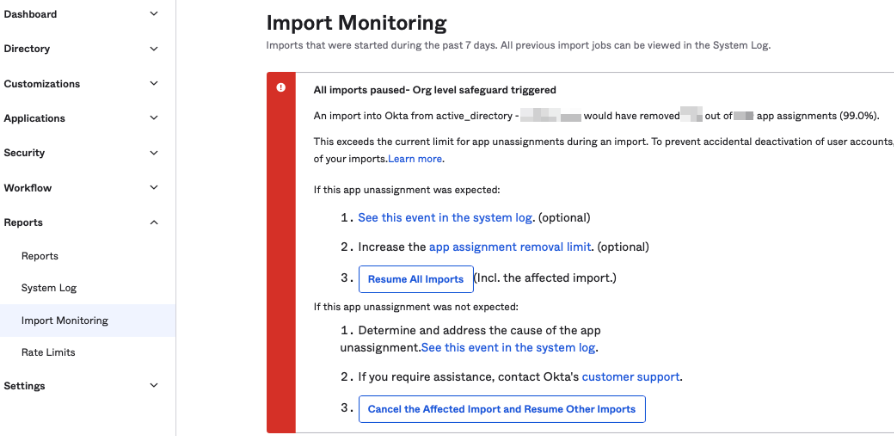This screenshot has width=894, height=436.
Task: Click the red alert exclamation icon
Action: coord(281,88)
